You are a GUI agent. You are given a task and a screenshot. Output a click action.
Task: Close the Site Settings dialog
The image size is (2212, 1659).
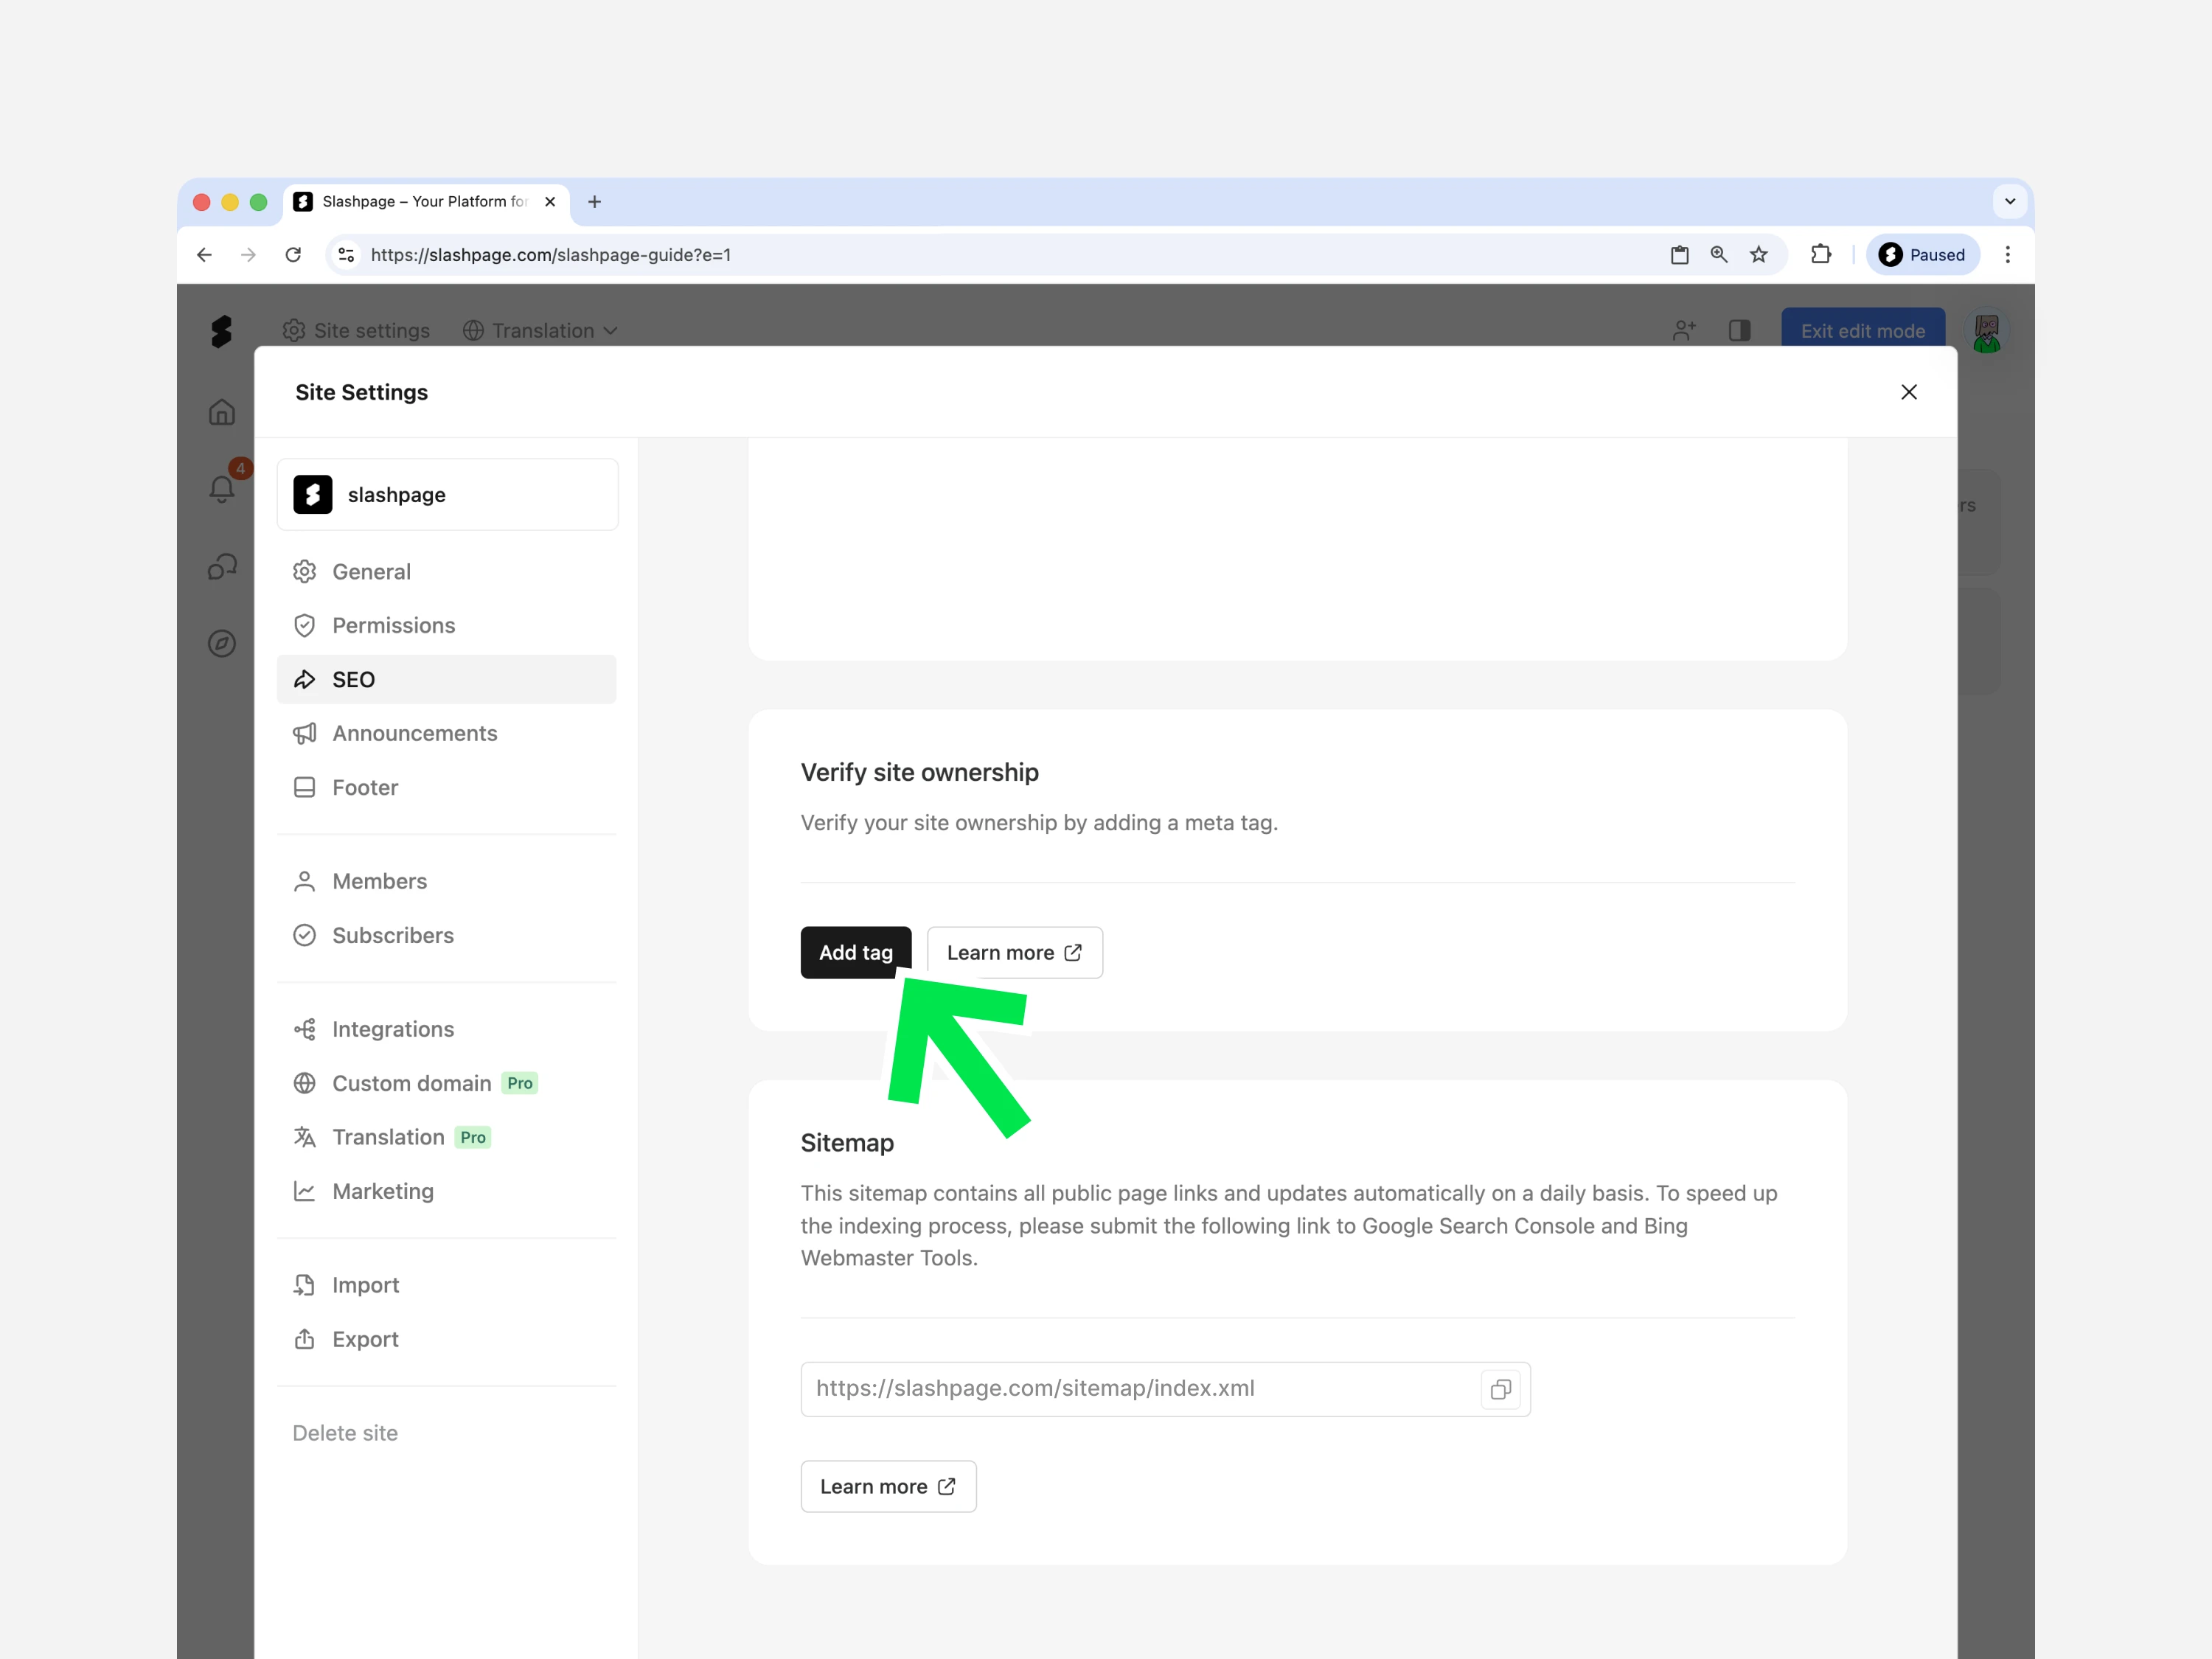pyautogui.click(x=1908, y=392)
